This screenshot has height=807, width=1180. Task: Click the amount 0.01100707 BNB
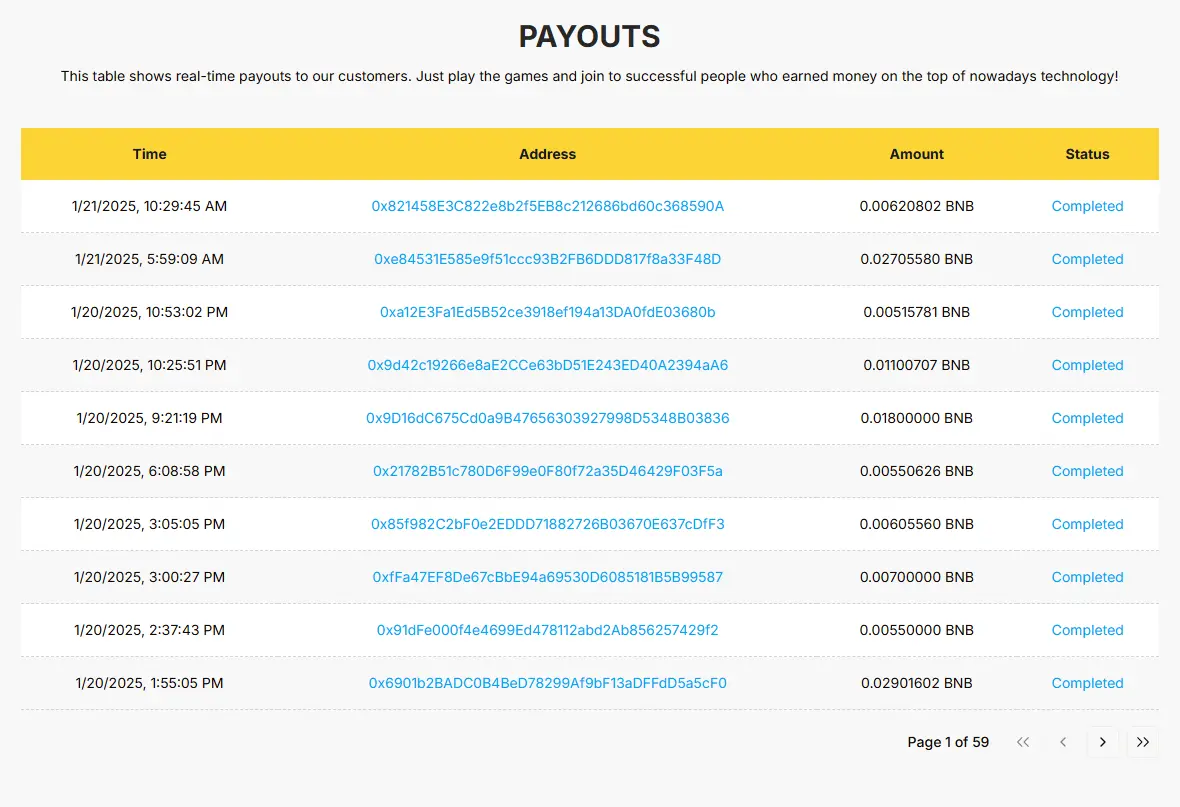[917, 365]
